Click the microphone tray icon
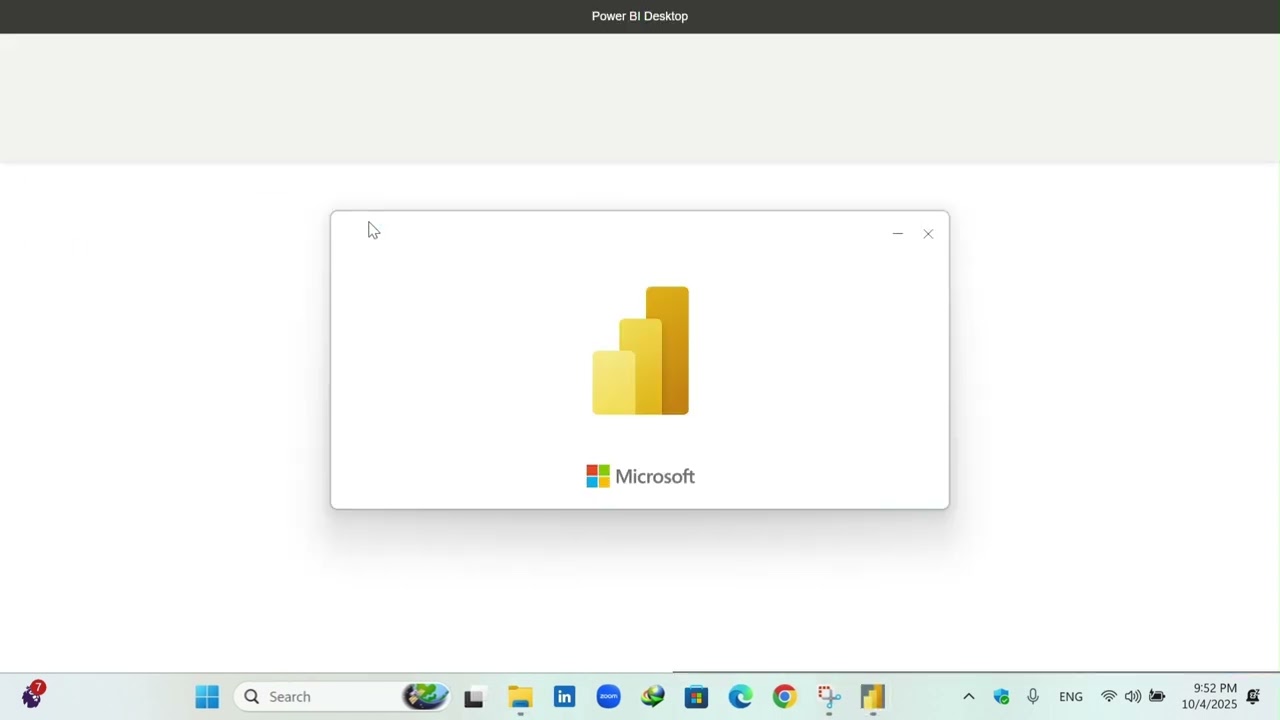1280x720 pixels. point(1033,697)
